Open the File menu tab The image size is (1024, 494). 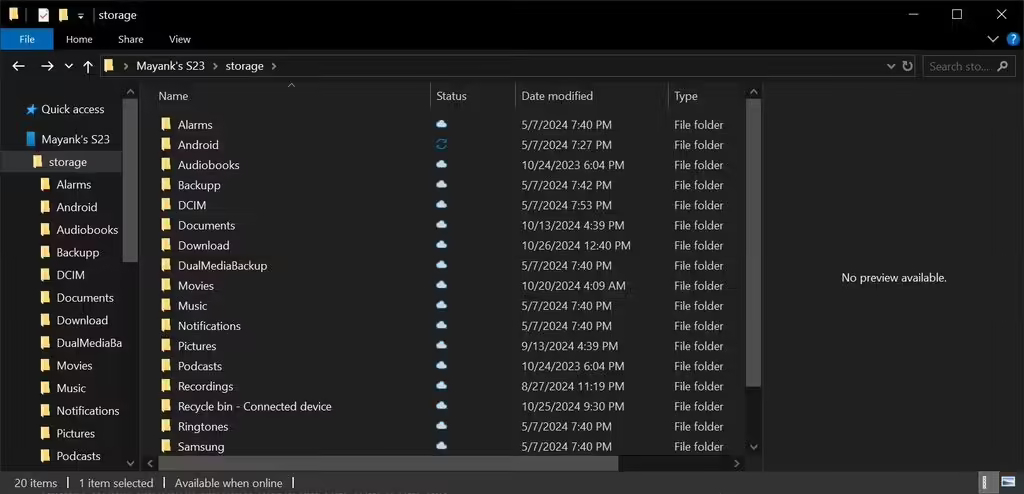(27, 39)
